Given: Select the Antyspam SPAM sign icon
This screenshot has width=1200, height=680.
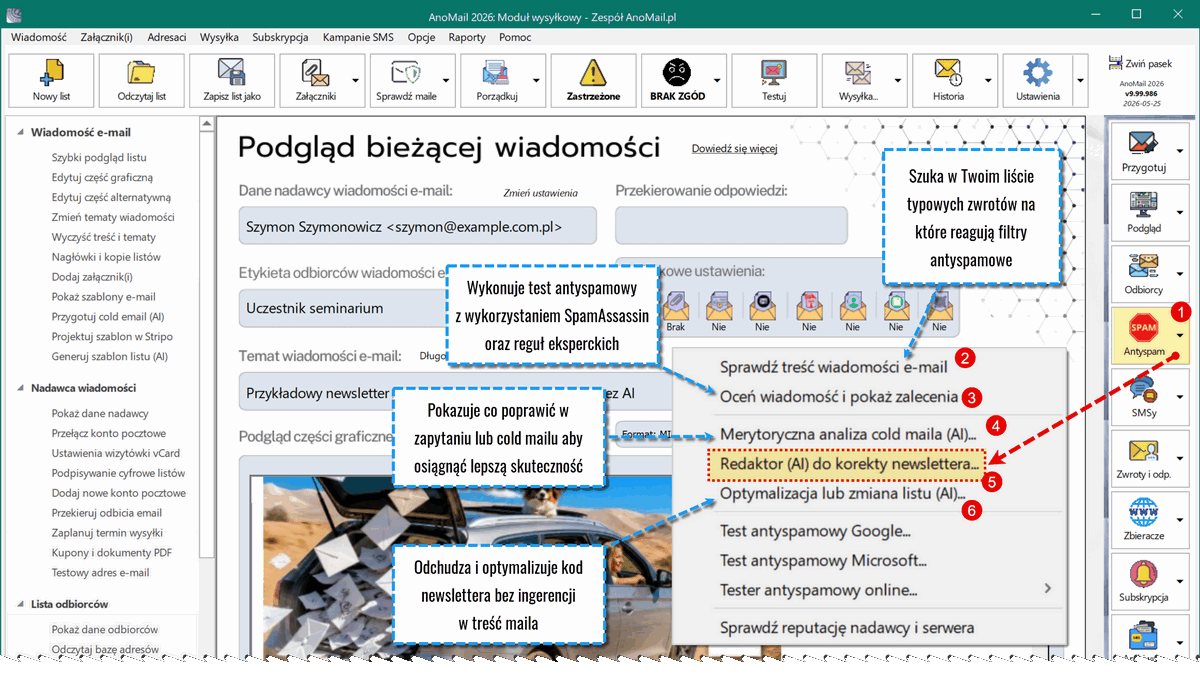Looking at the screenshot, I should (1143, 328).
